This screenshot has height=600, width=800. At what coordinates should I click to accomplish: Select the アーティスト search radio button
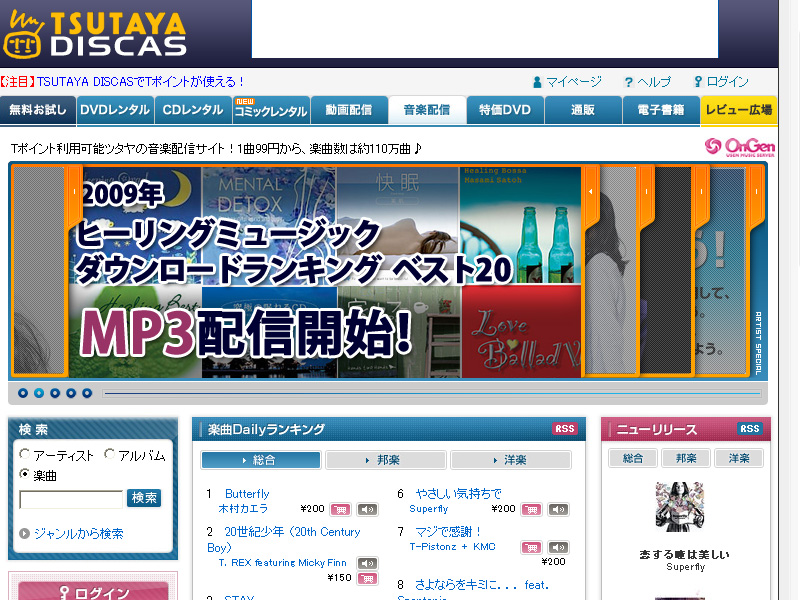click(x=24, y=454)
